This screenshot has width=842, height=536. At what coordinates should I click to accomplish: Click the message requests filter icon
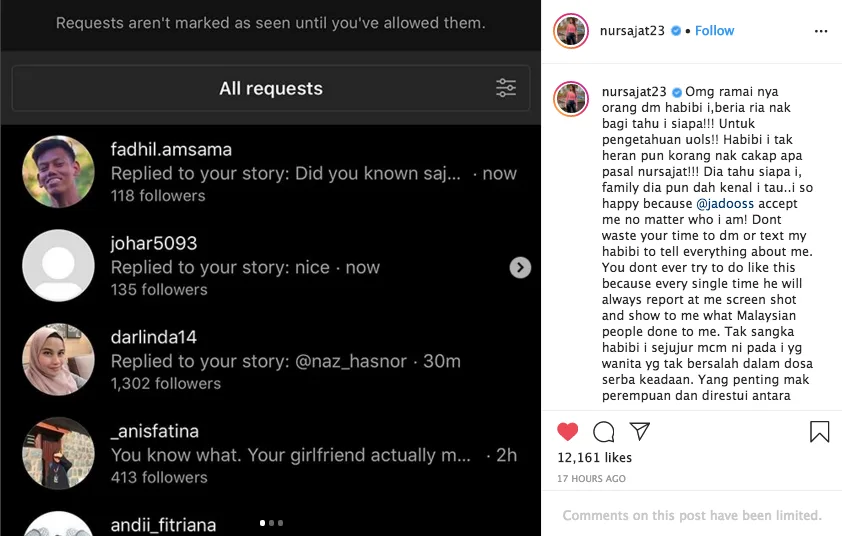[x=506, y=88]
